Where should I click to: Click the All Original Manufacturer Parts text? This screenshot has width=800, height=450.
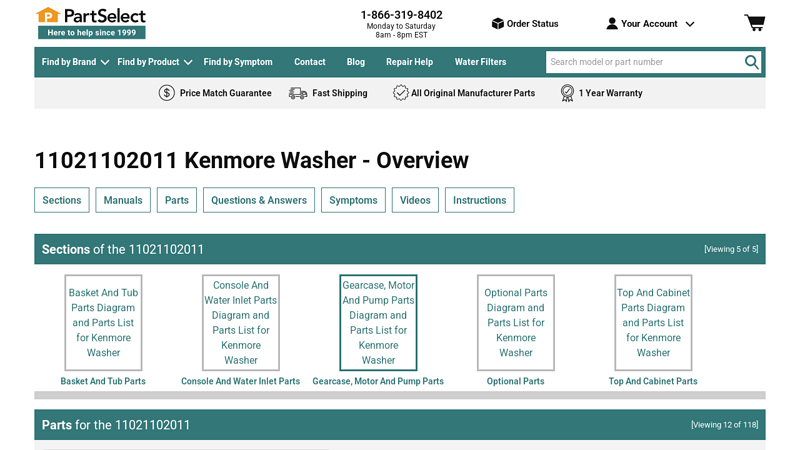tap(473, 93)
